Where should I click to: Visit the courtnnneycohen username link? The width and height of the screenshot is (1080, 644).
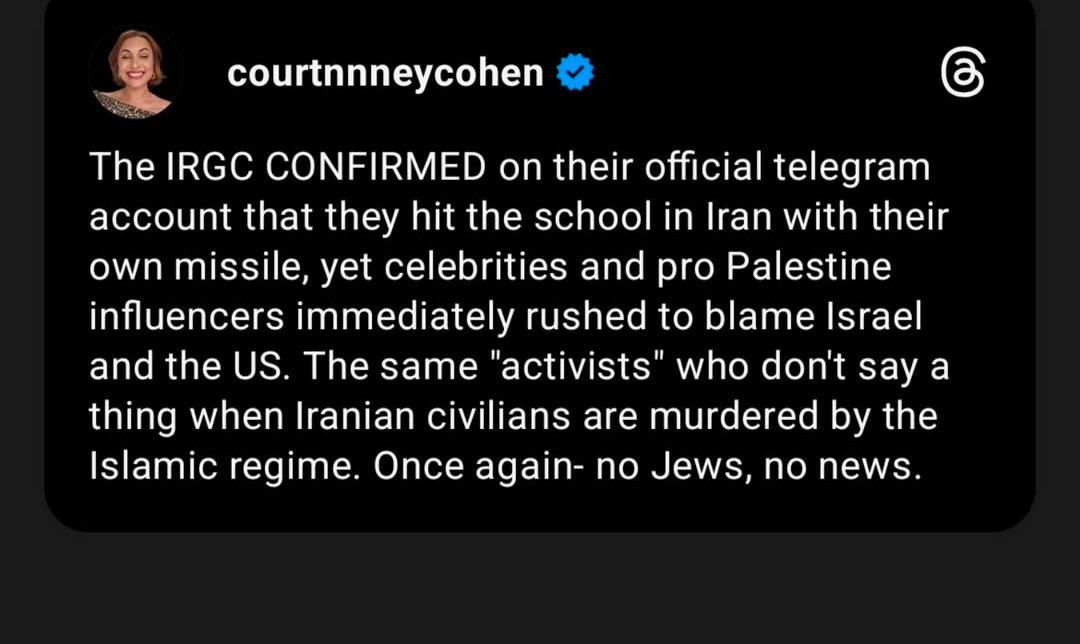pos(385,73)
